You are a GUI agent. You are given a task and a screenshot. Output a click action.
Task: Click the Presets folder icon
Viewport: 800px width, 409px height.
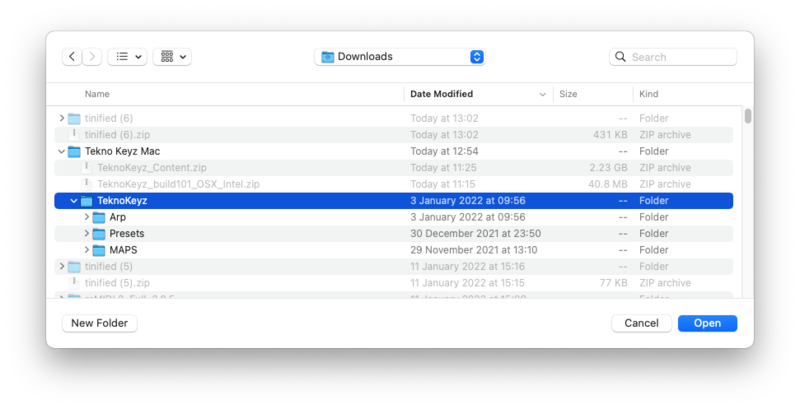coord(99,234)
